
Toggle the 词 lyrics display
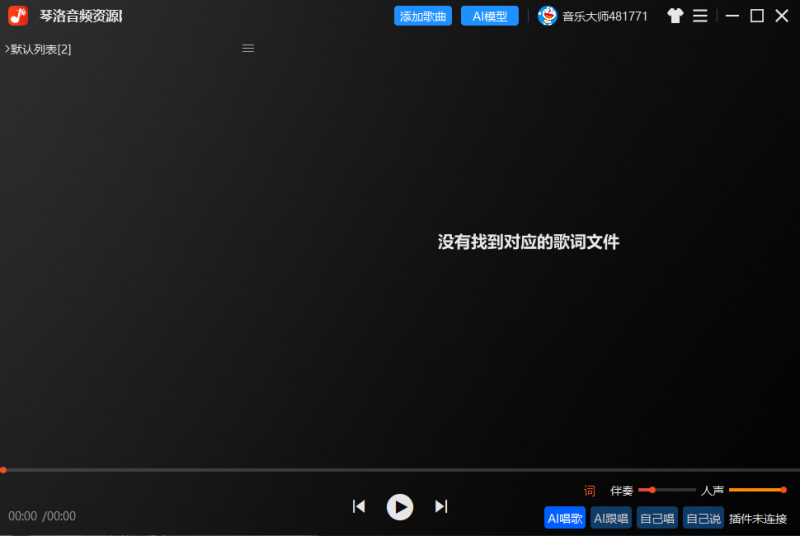click(589, 491)
